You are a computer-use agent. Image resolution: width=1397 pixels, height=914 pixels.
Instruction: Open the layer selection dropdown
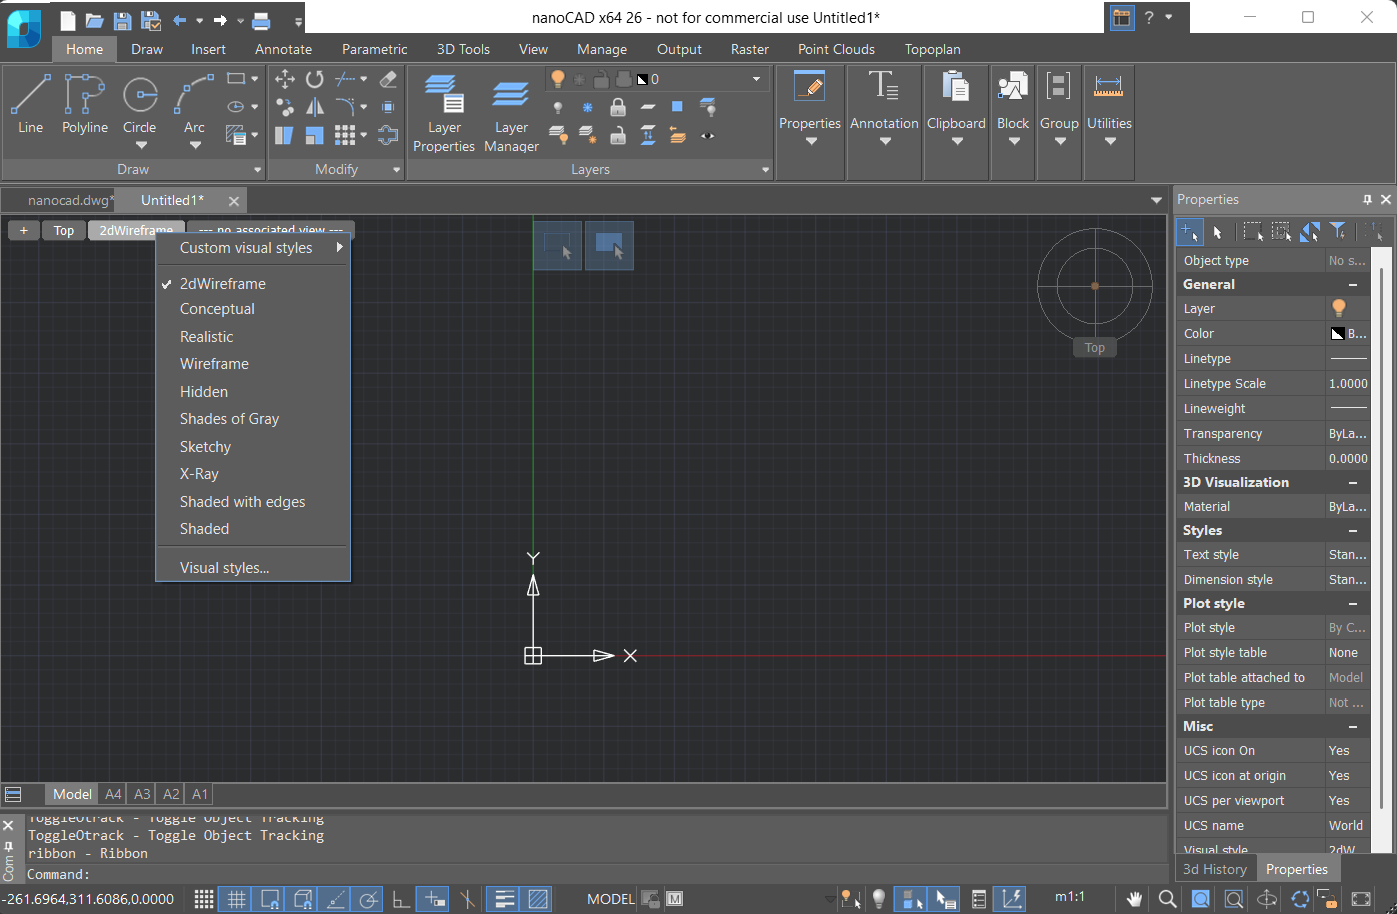(x=756, y=79)
